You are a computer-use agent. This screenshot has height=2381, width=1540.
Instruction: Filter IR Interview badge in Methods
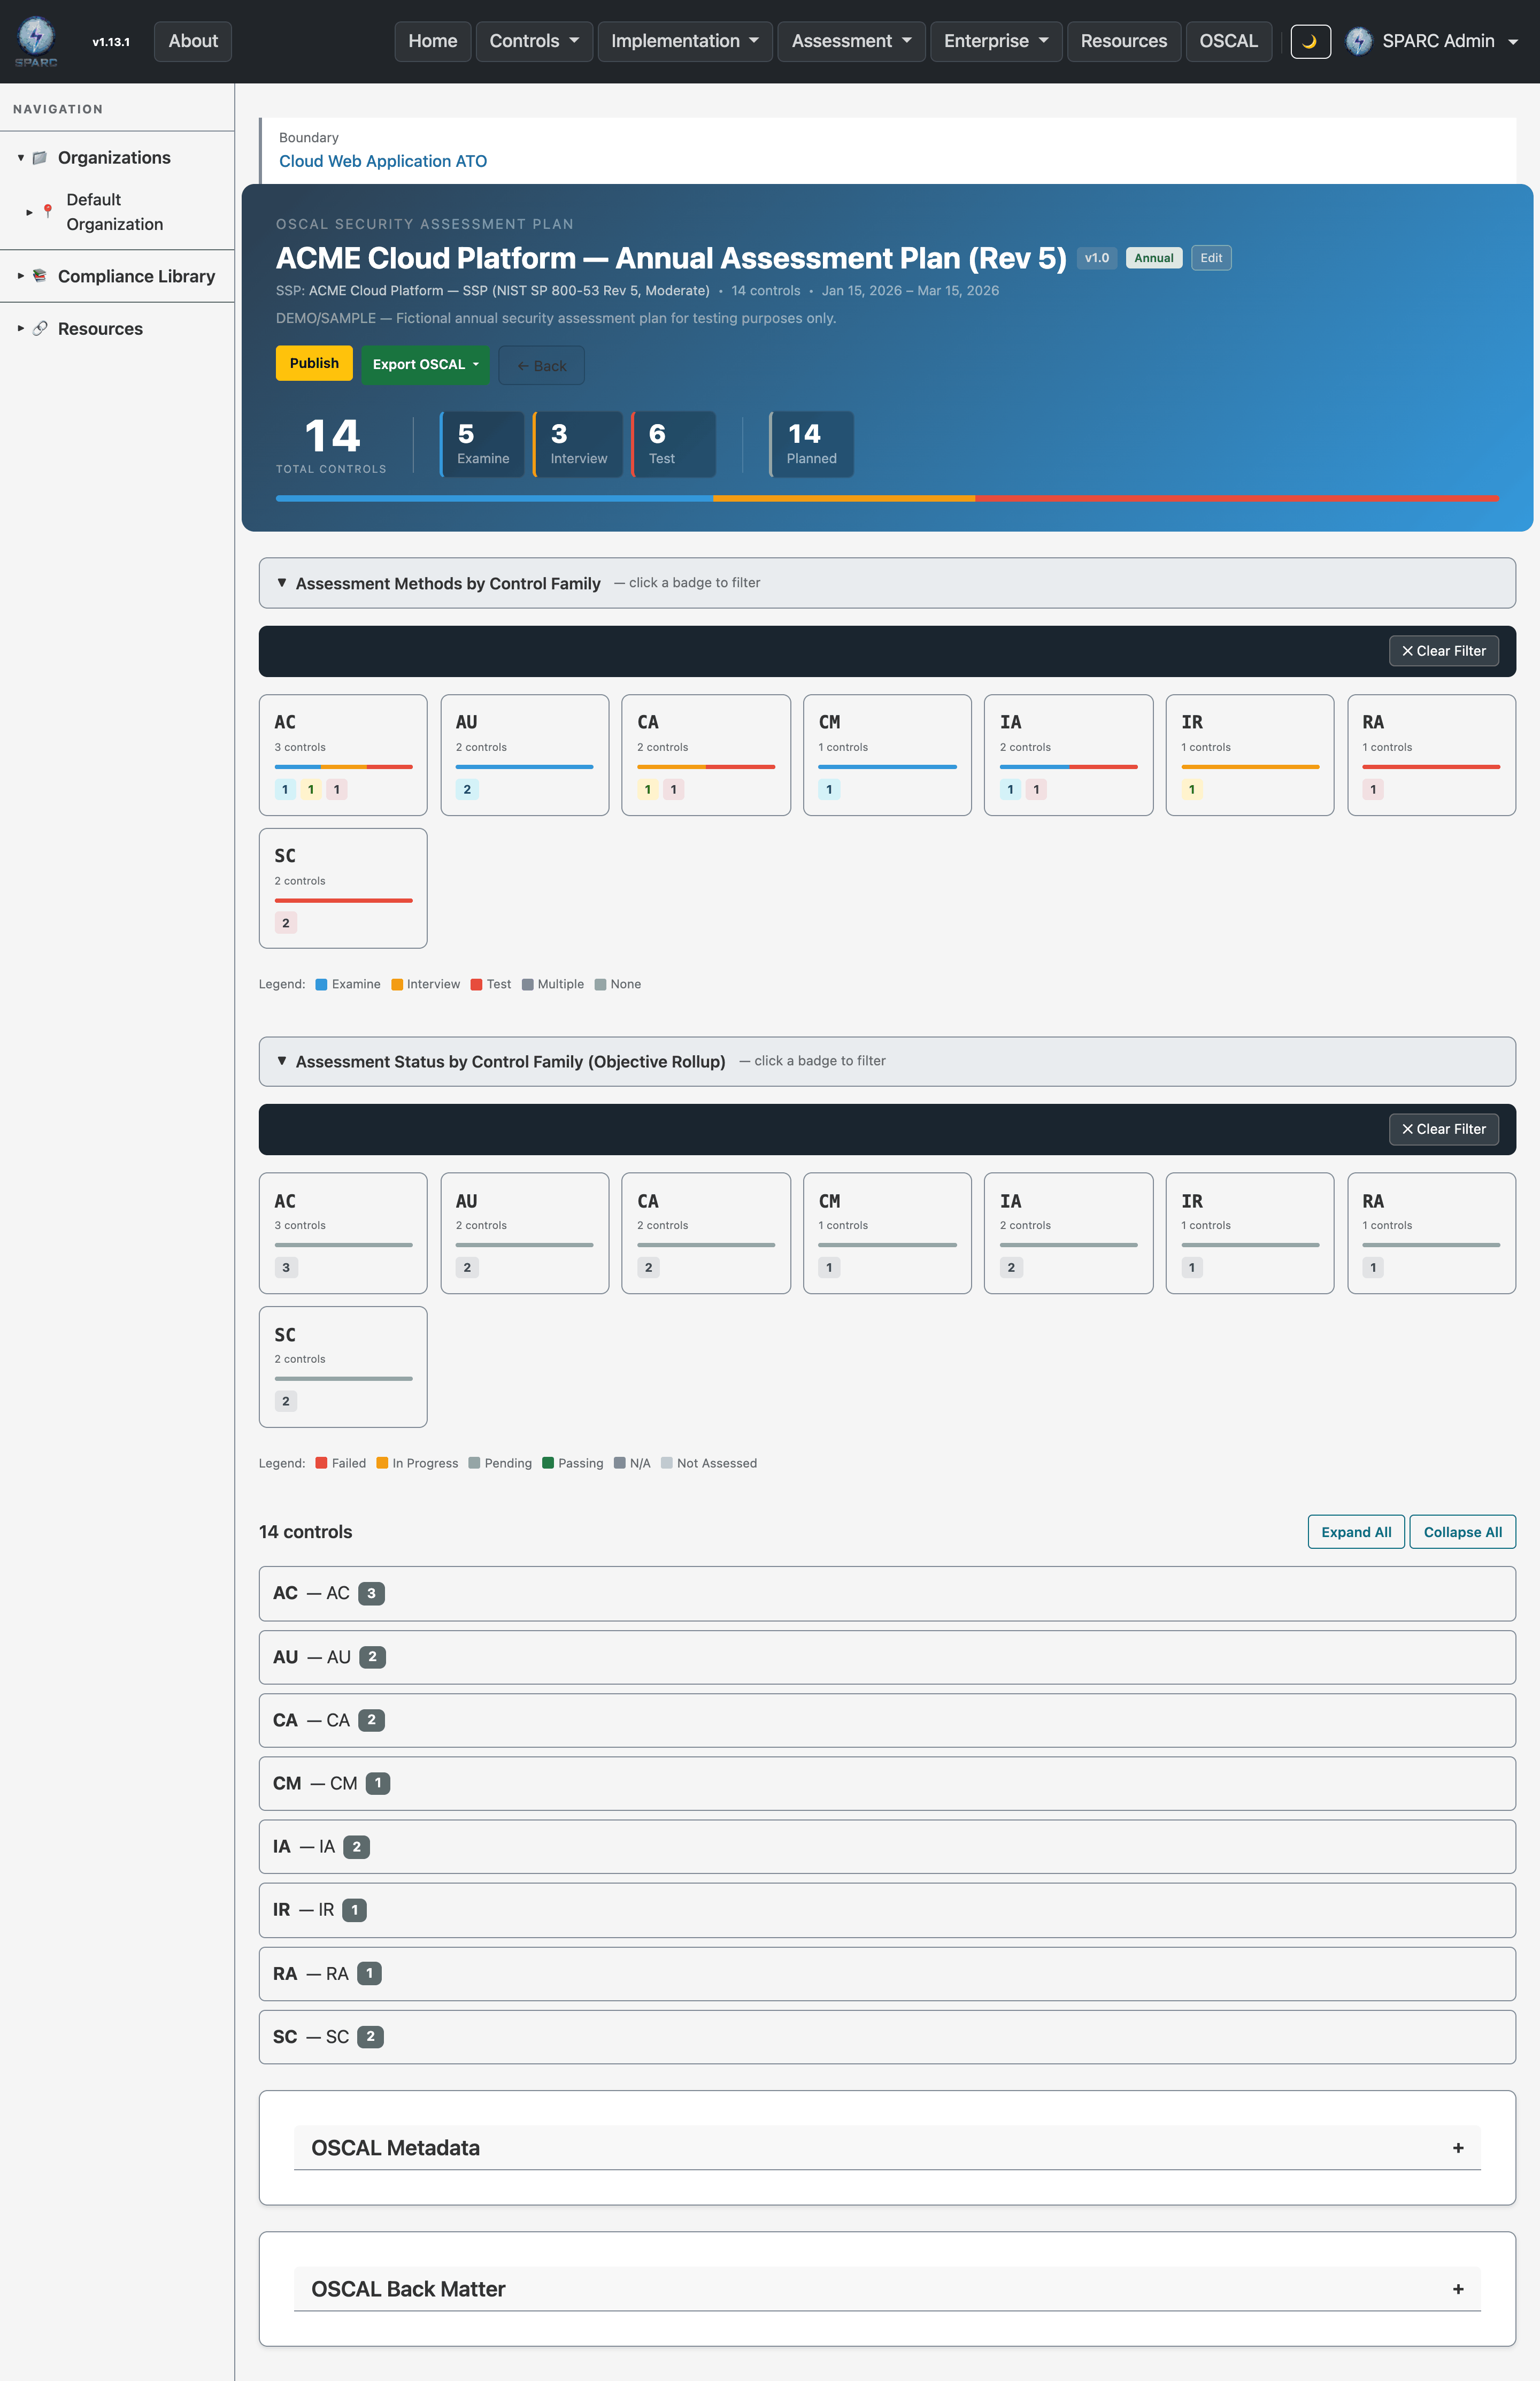coord(1192,789)
